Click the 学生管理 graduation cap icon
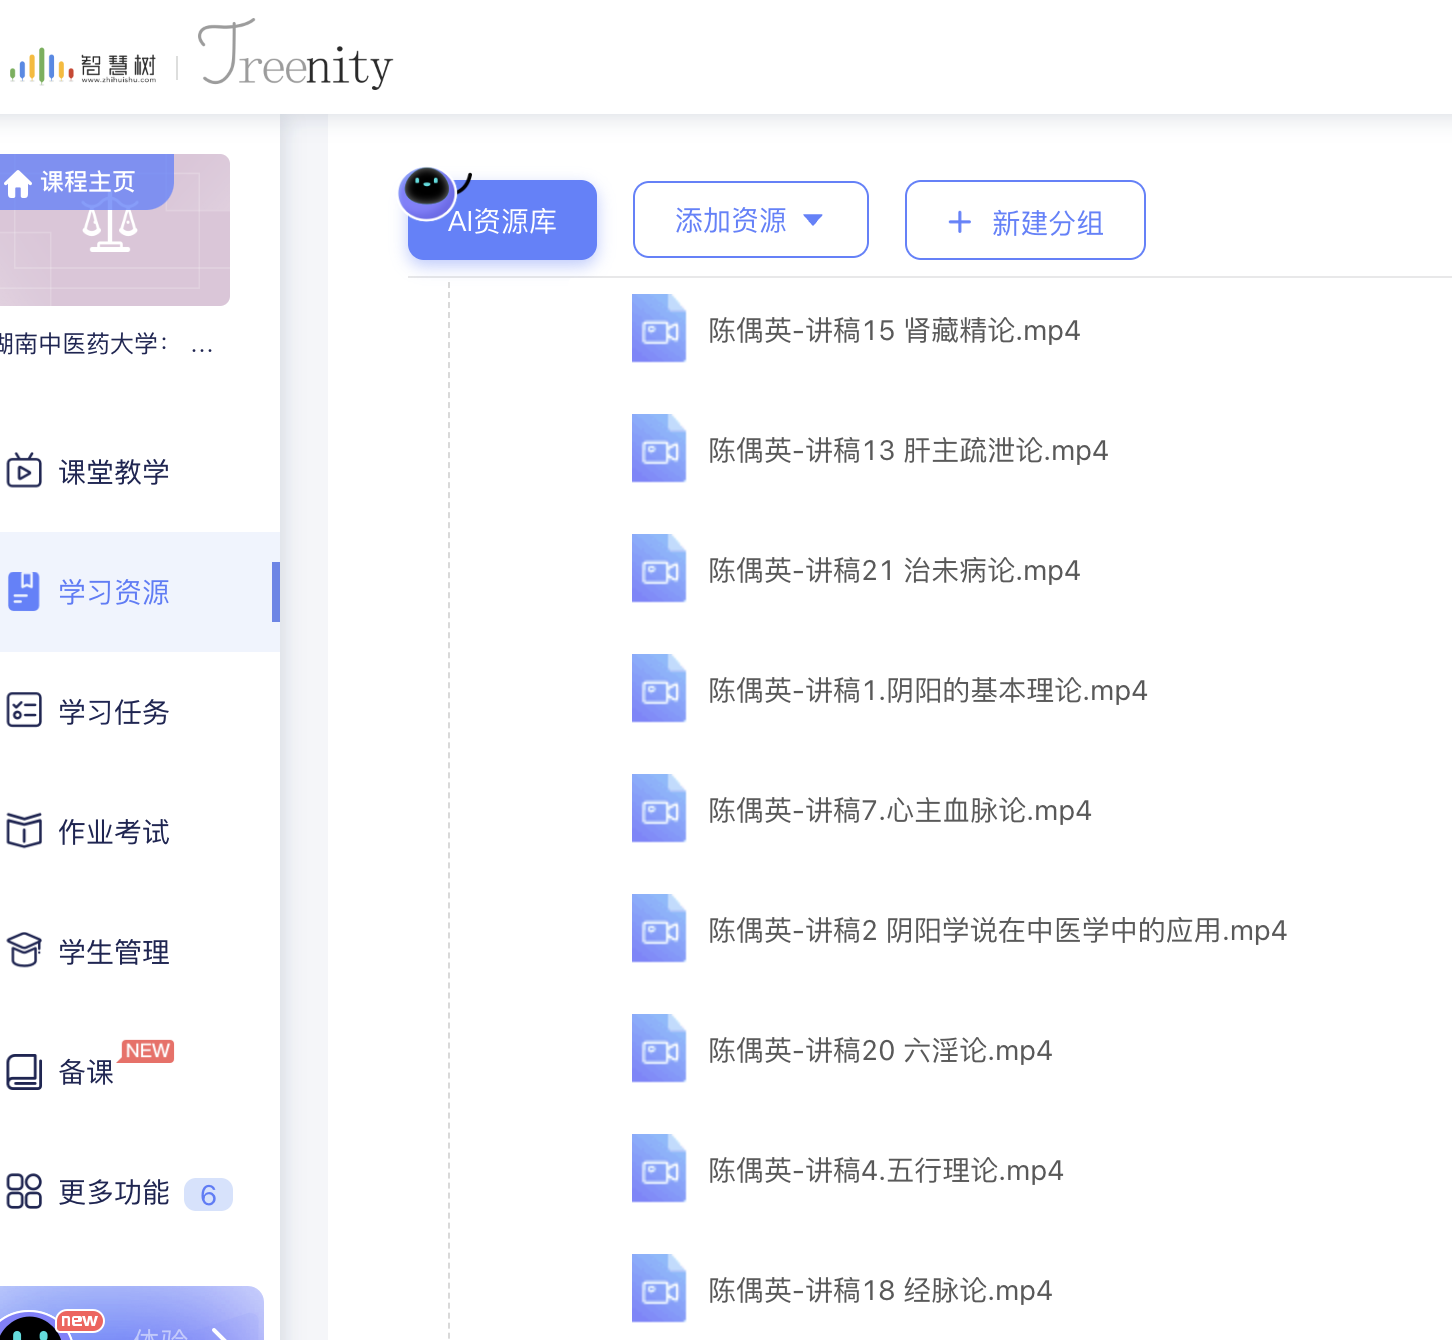Viewport: 1452px width, 1340px height. click(x=24, y=951)
